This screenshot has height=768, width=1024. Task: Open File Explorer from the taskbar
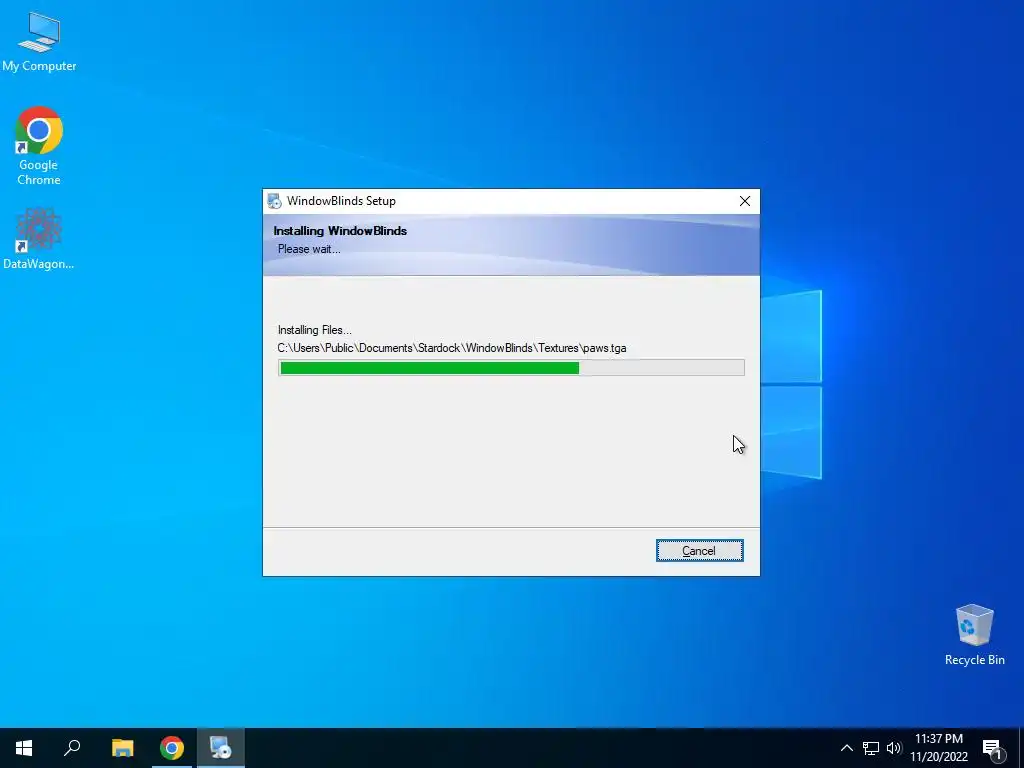(122, 748)
